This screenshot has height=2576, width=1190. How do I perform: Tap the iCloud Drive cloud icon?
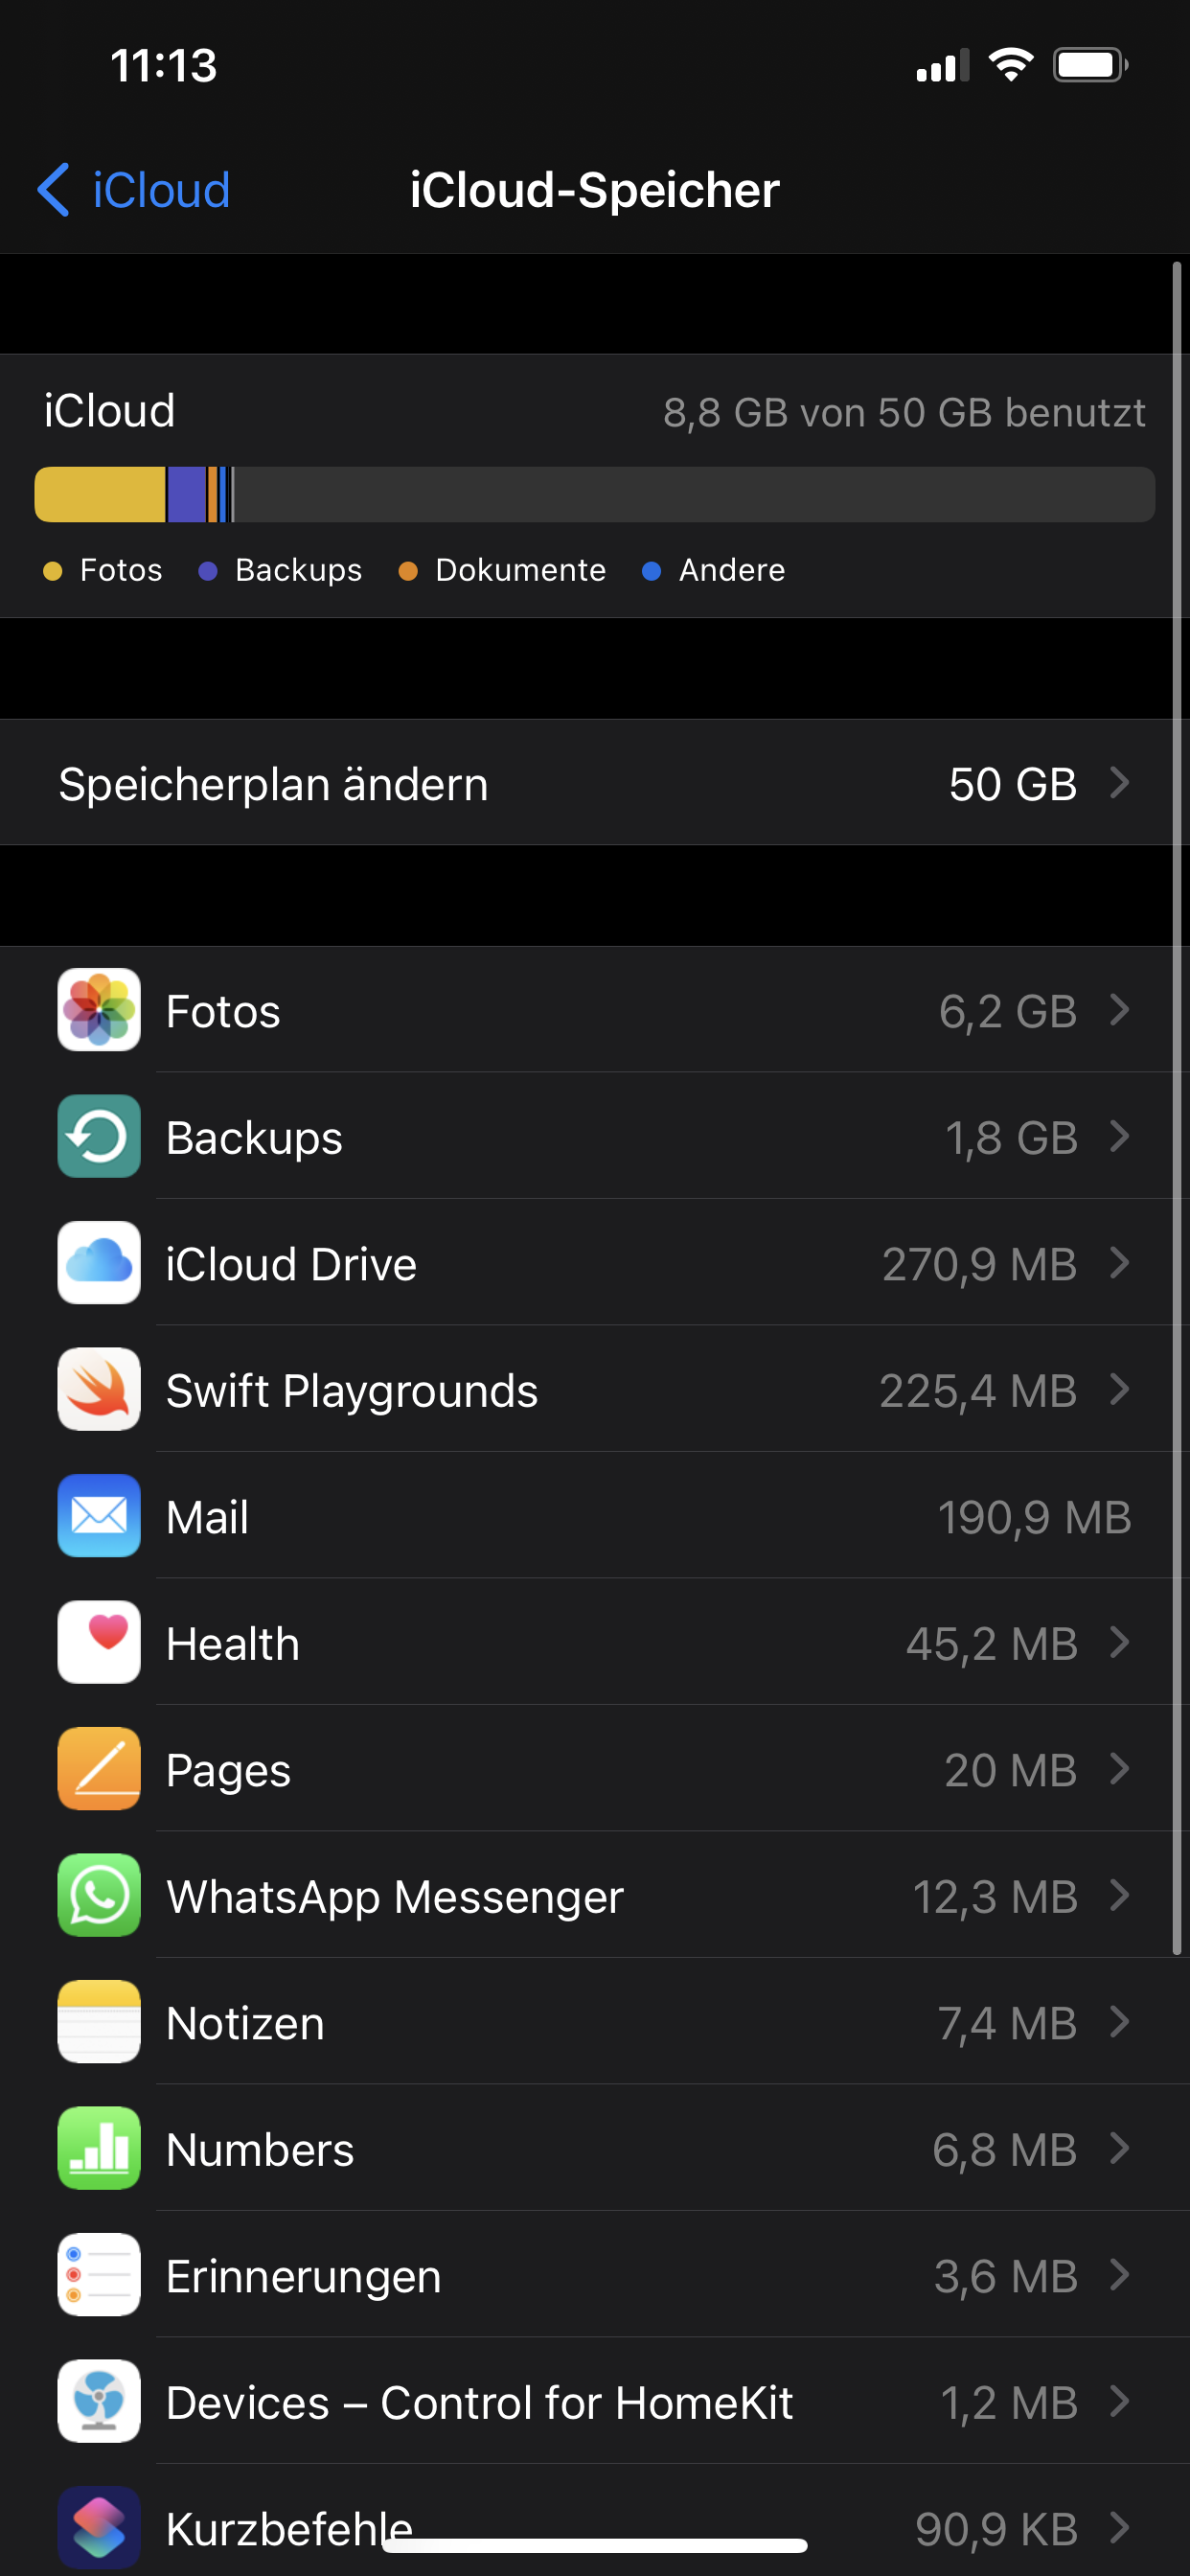(98, 1263)
